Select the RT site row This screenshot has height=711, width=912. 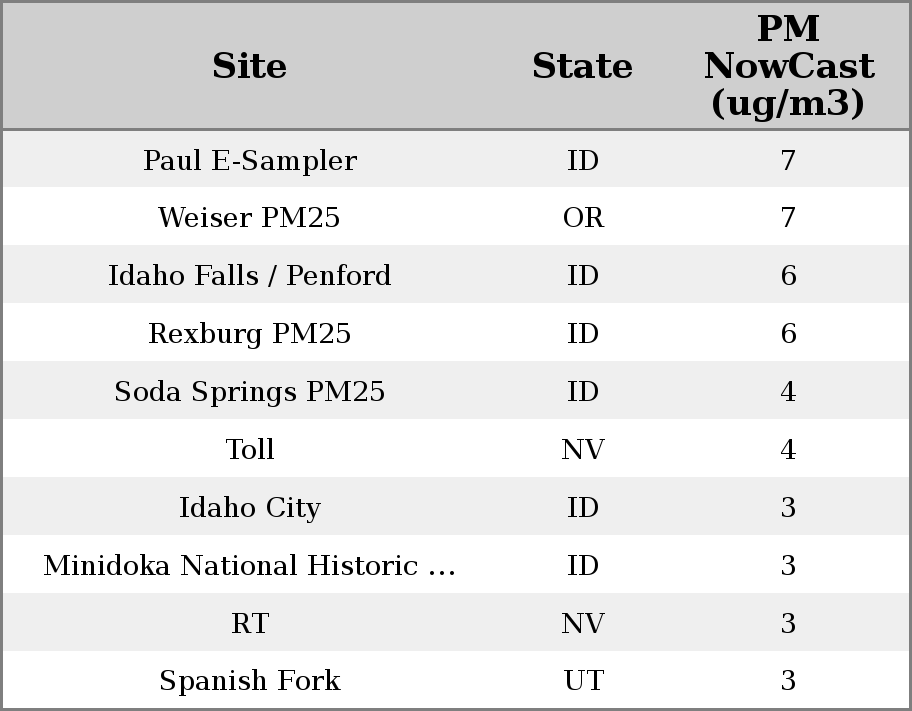click(250, 624)
